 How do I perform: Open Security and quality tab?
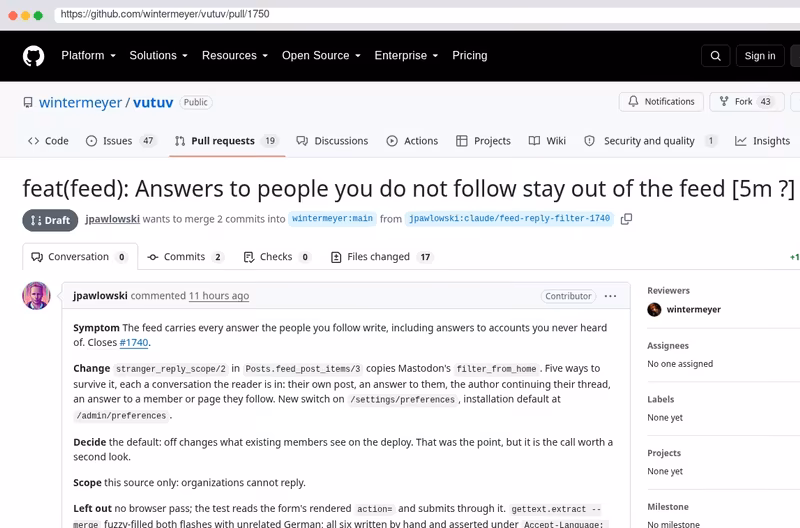(651, 141)
